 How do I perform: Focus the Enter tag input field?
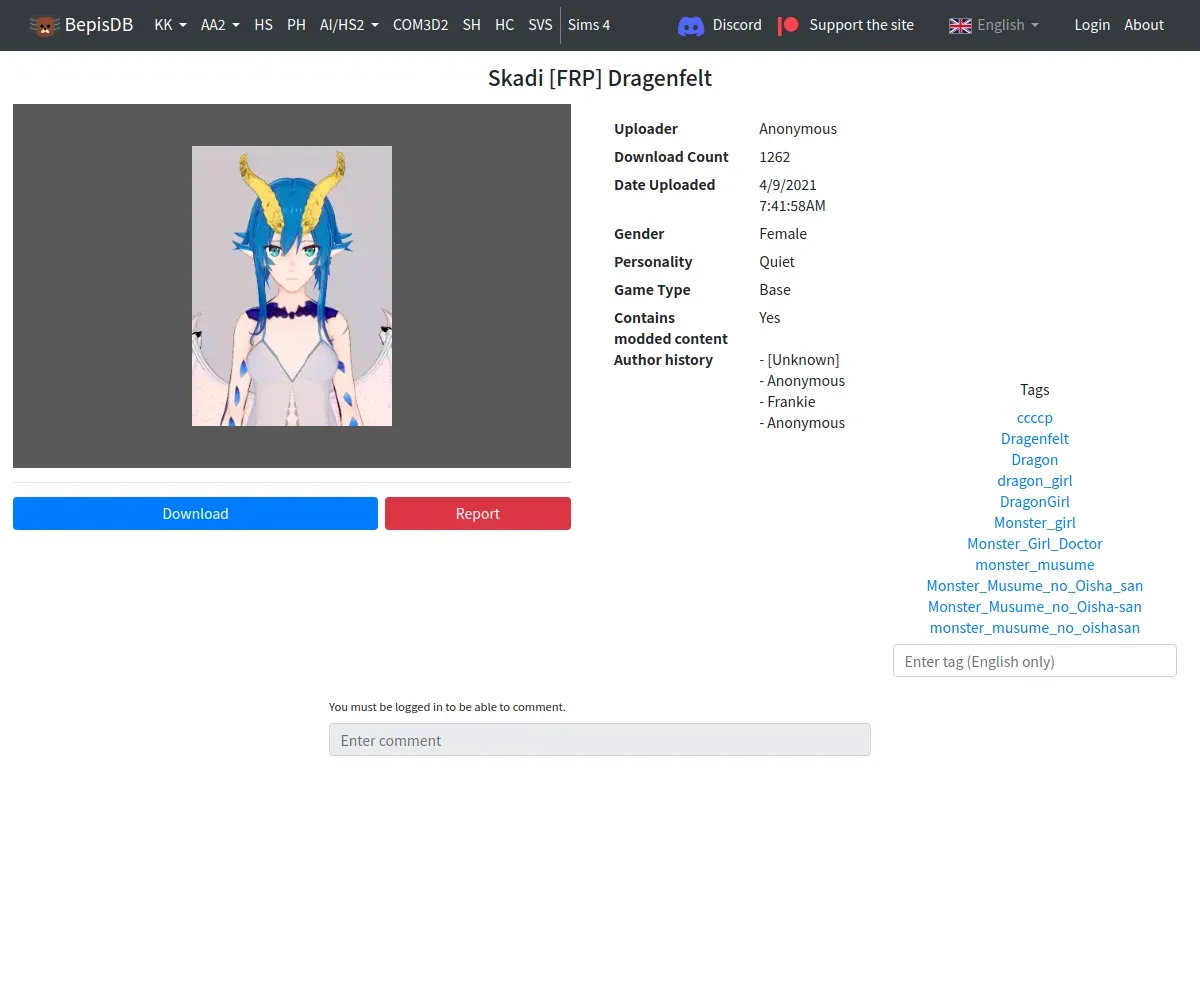[1035, 661]
